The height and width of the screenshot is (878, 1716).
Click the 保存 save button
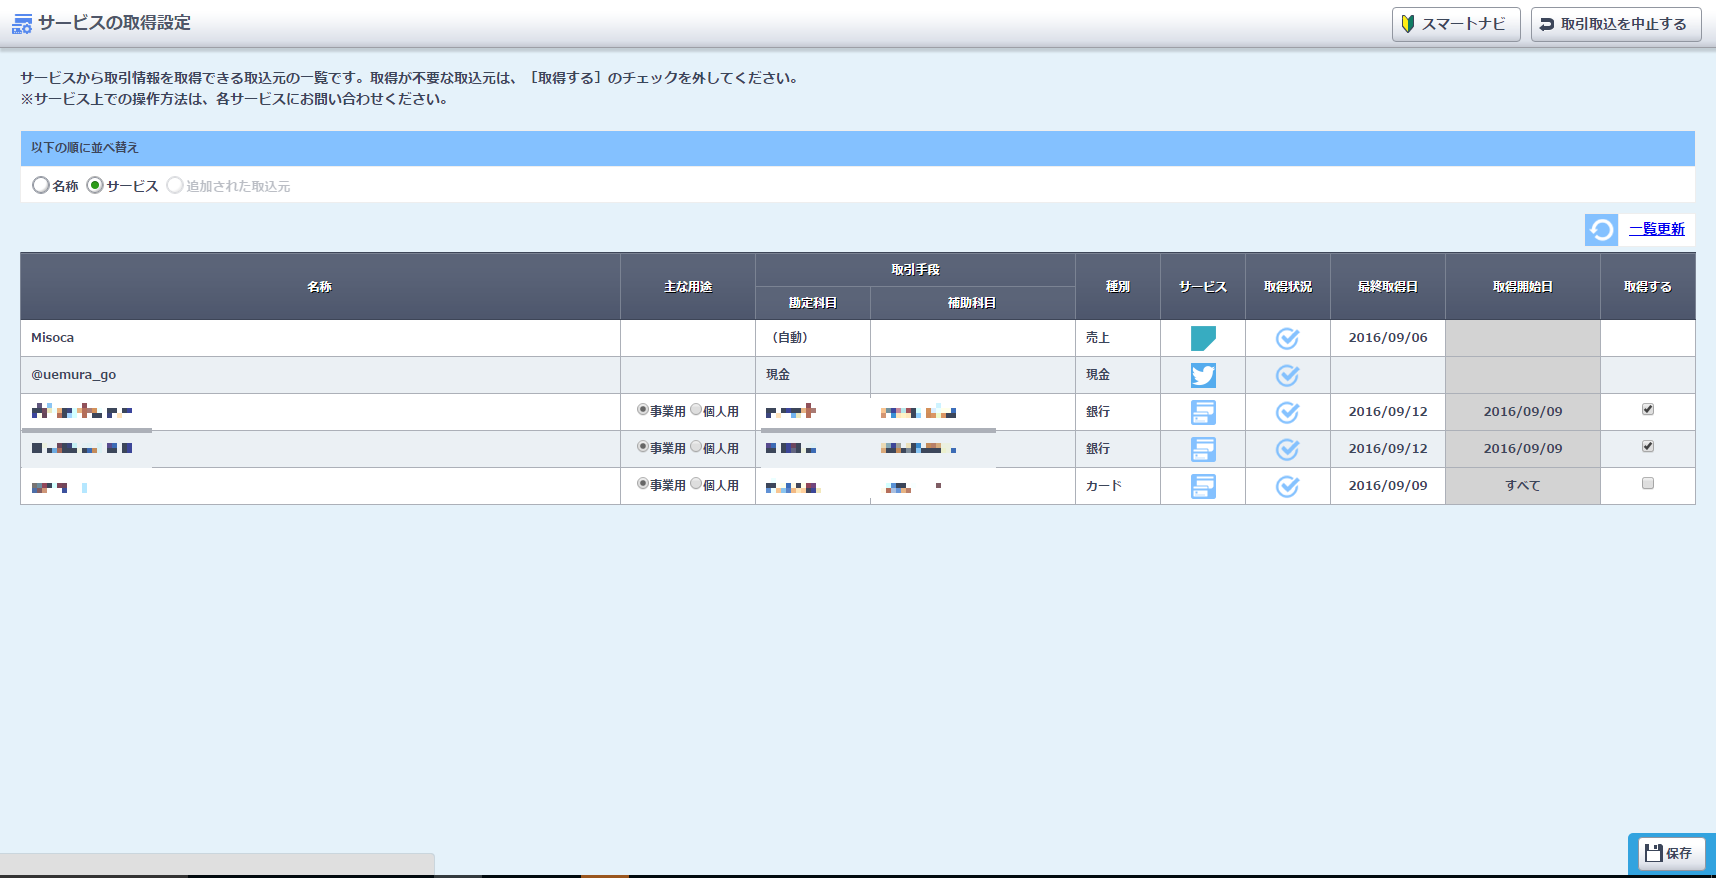pos(1671,853)
